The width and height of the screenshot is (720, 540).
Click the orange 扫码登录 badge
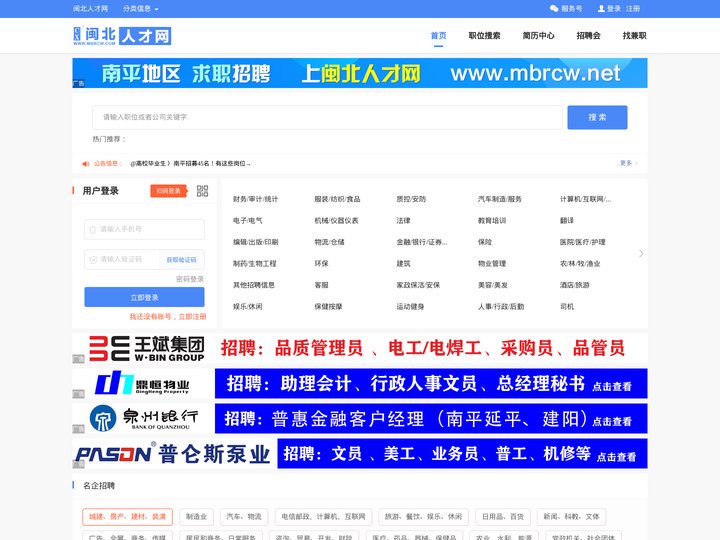point(169,191)
